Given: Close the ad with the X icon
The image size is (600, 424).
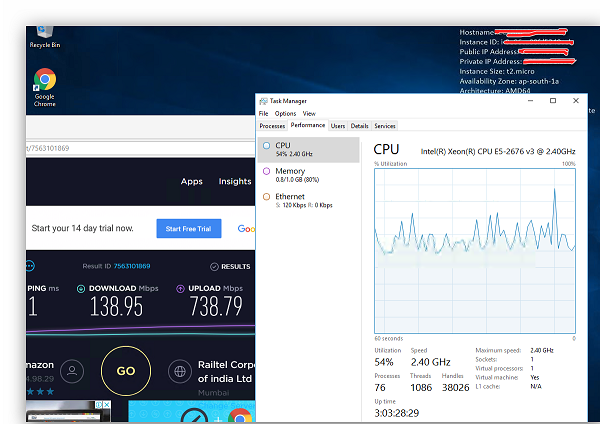Looking at the screenshot, I should (x=107, y=404).
